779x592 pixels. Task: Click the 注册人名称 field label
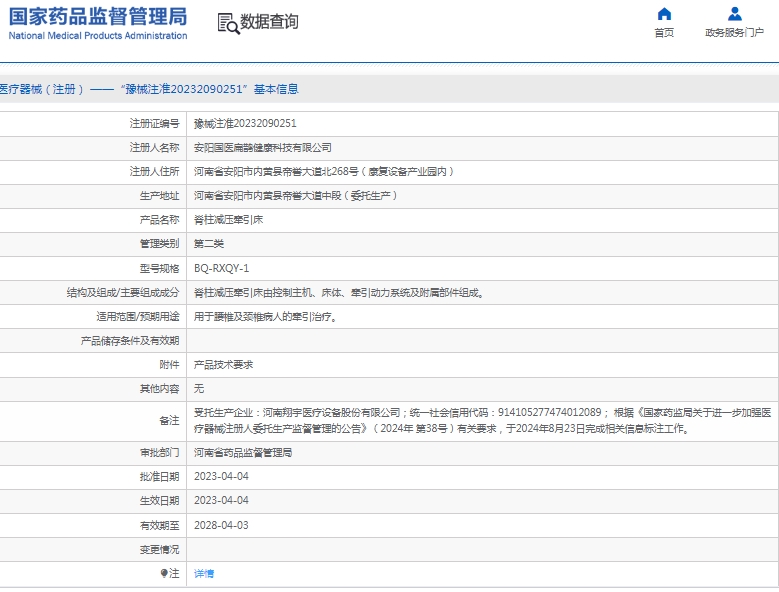tap(154, 148)
